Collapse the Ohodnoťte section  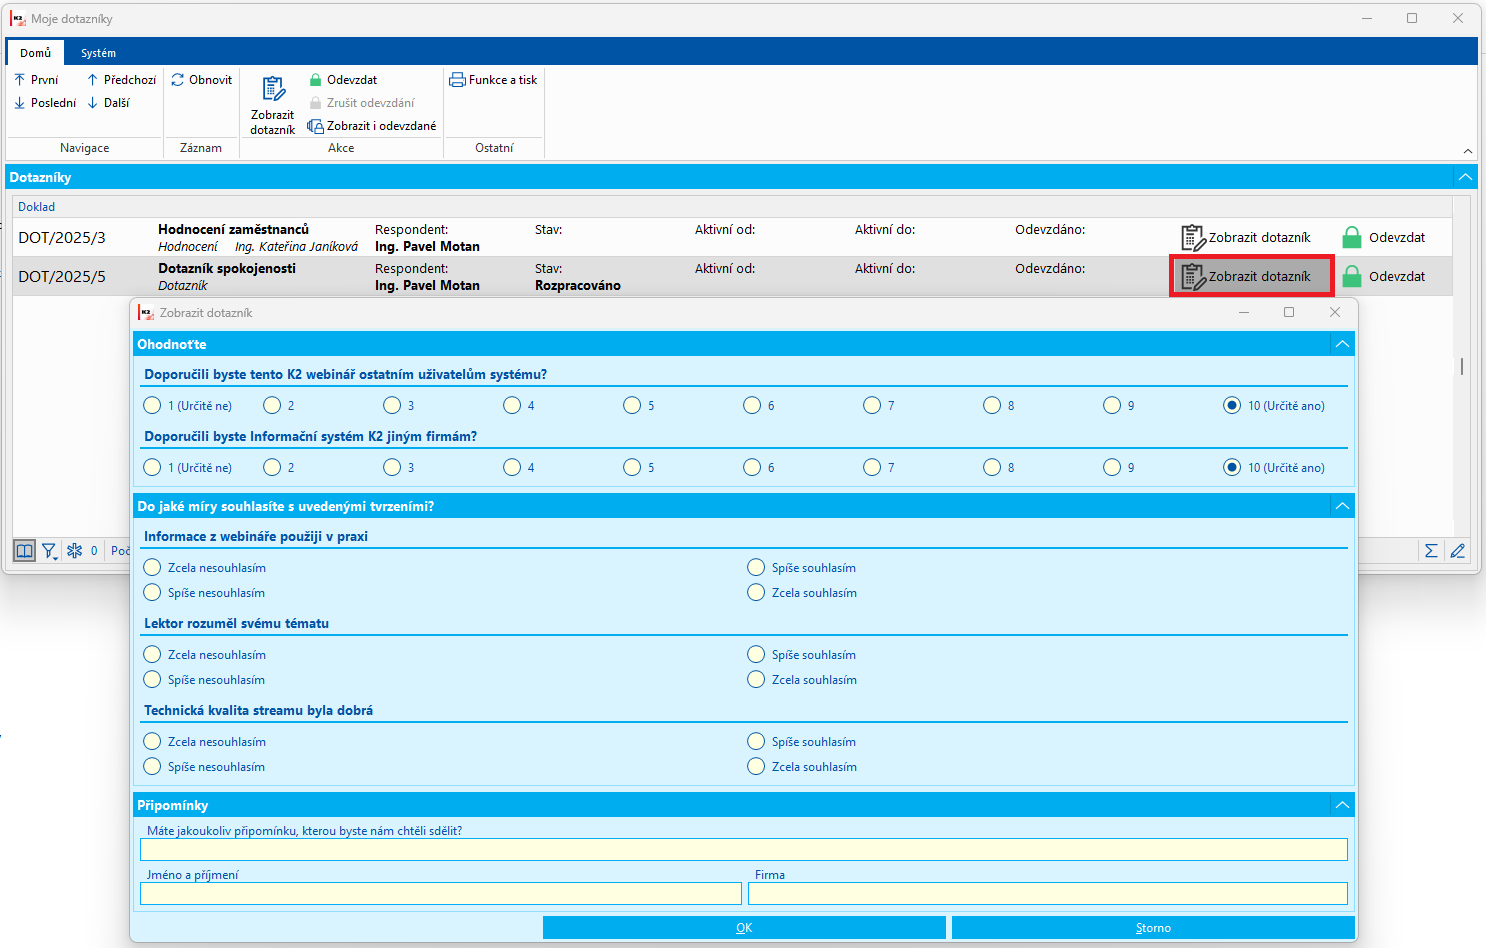pos(1342,344)
